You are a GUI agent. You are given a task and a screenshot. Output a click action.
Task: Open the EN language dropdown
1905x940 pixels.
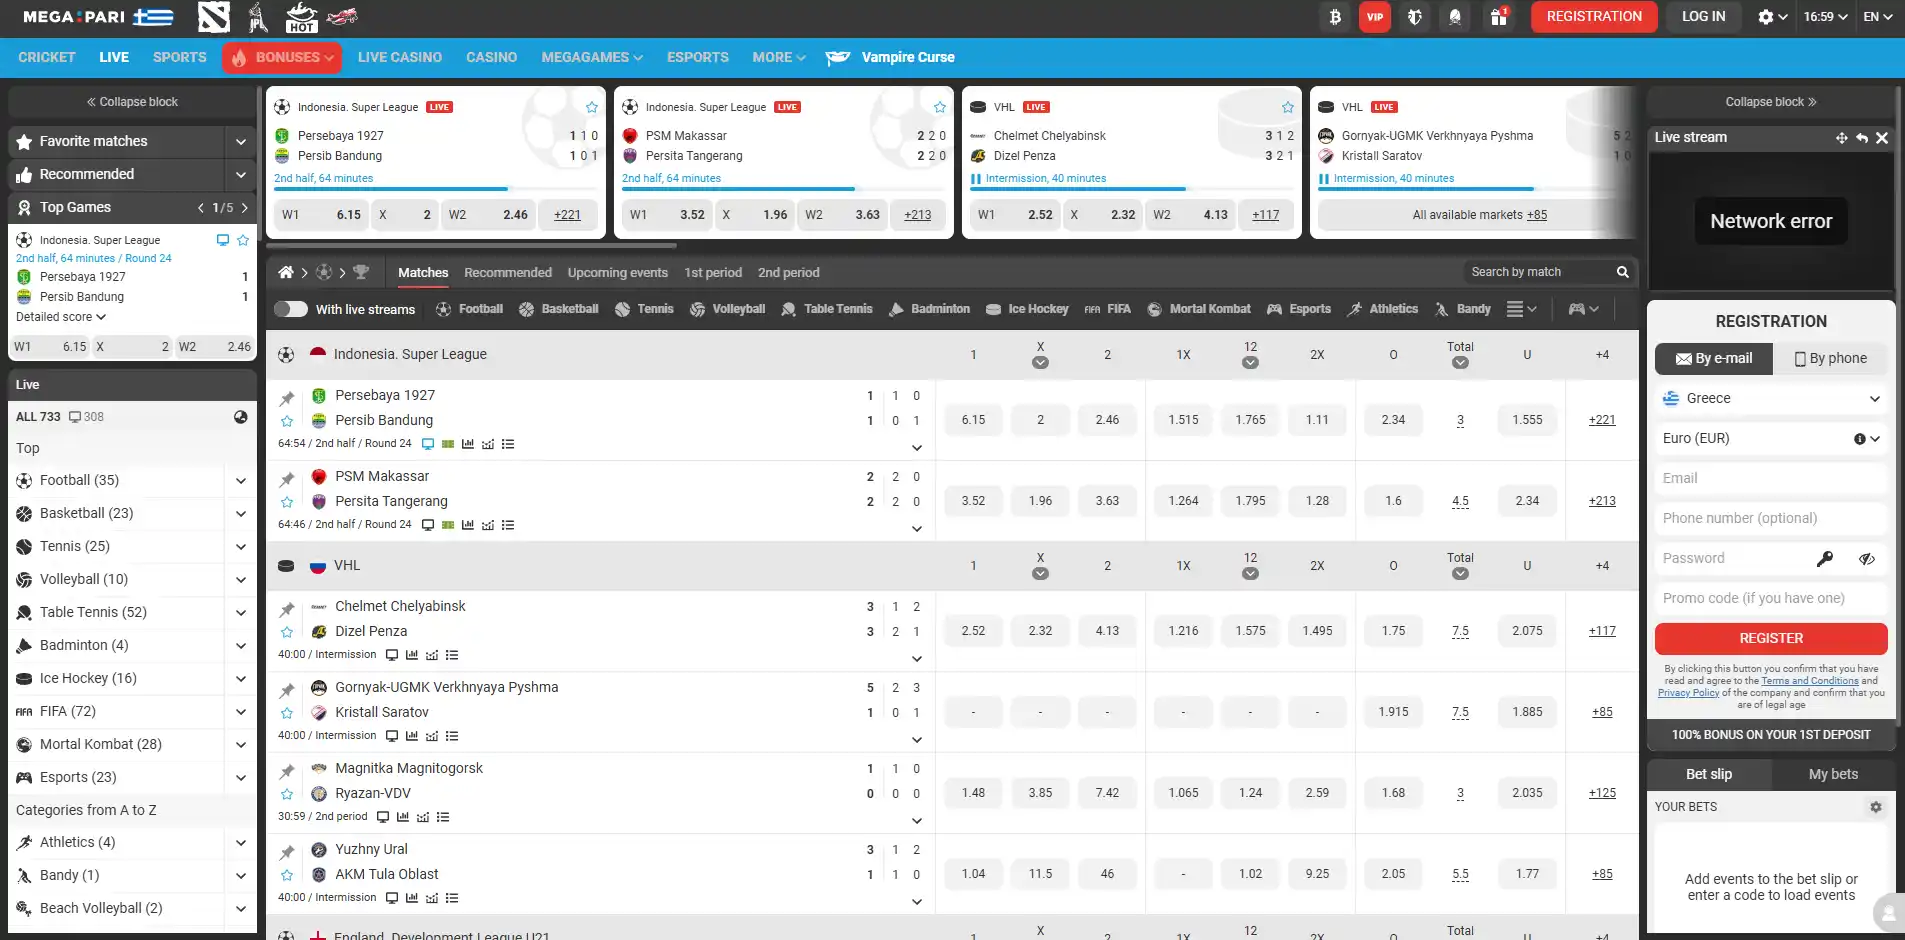click(1877, 17)
